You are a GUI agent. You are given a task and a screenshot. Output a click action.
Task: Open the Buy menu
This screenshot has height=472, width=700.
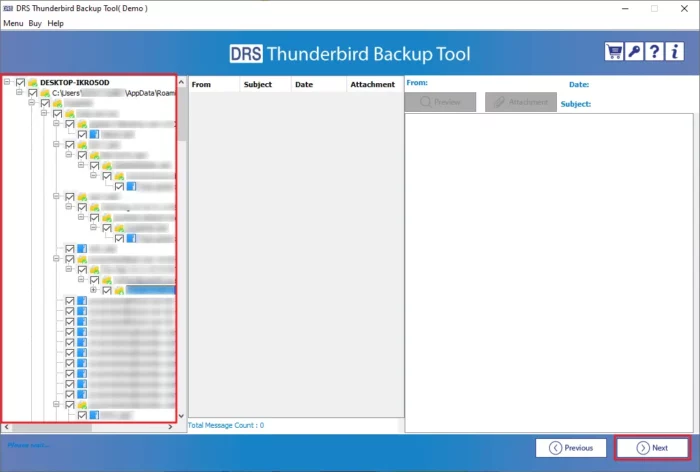point(35,23)
